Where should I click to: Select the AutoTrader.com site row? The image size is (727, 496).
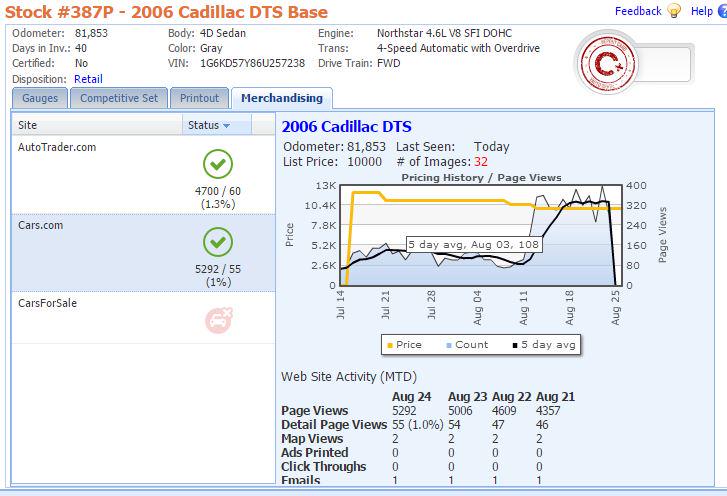point(143,175)
